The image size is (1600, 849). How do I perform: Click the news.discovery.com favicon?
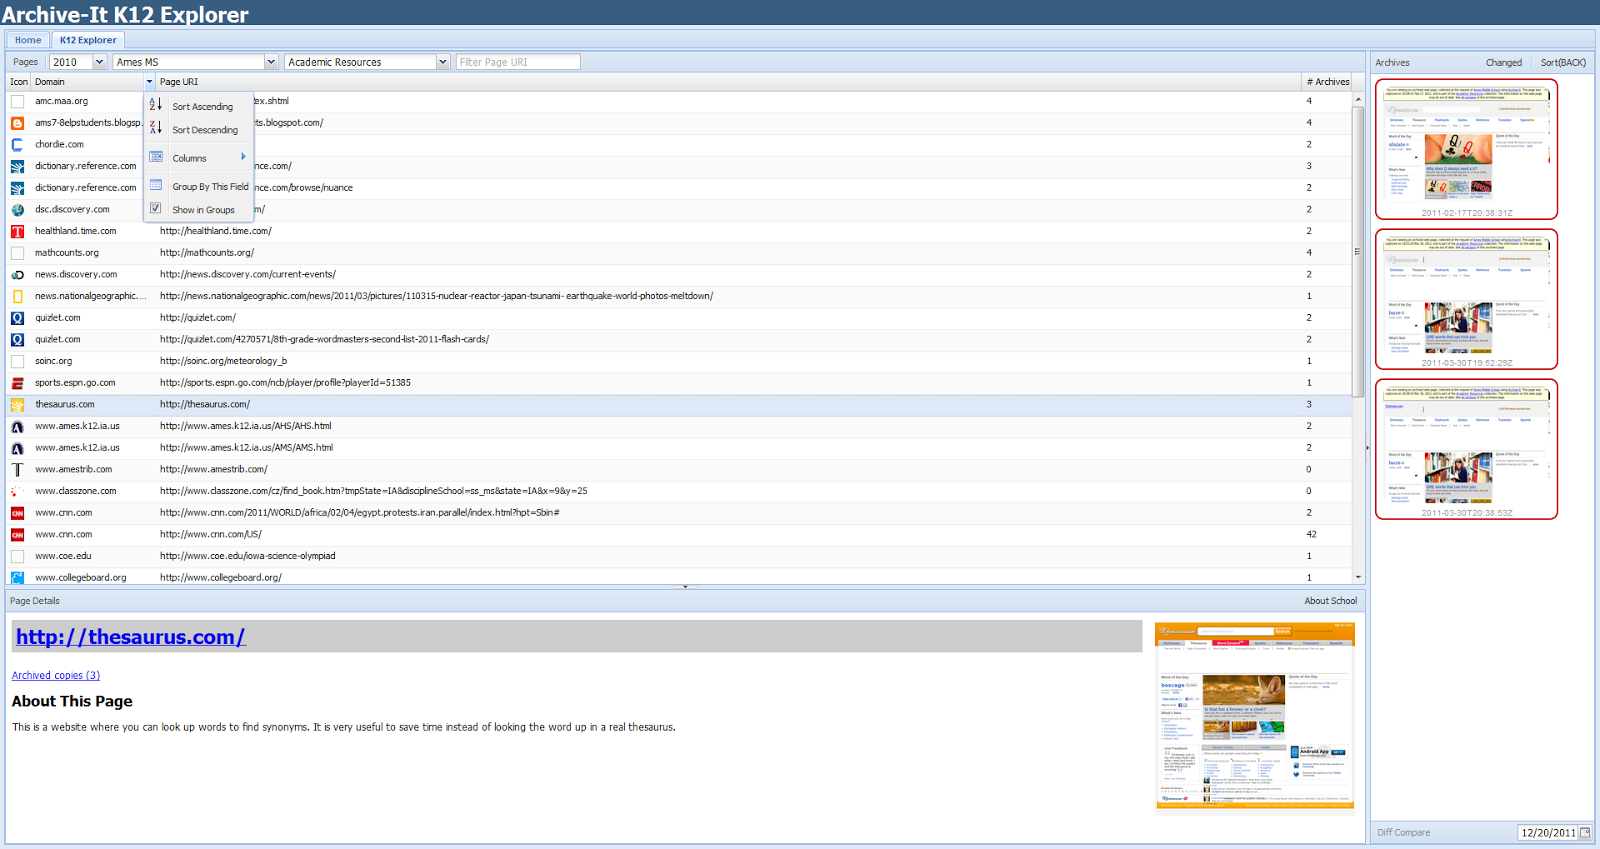17,275
